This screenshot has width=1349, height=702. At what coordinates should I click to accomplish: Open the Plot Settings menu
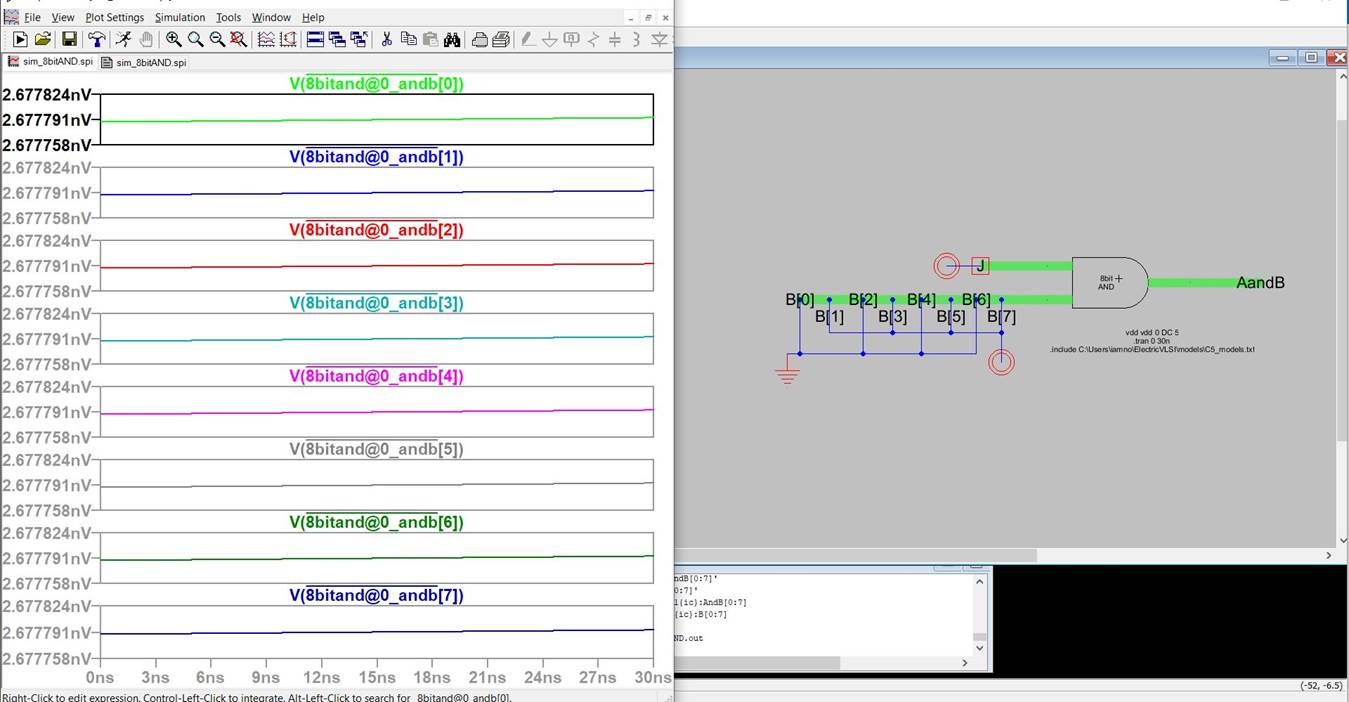click(115, 17)
